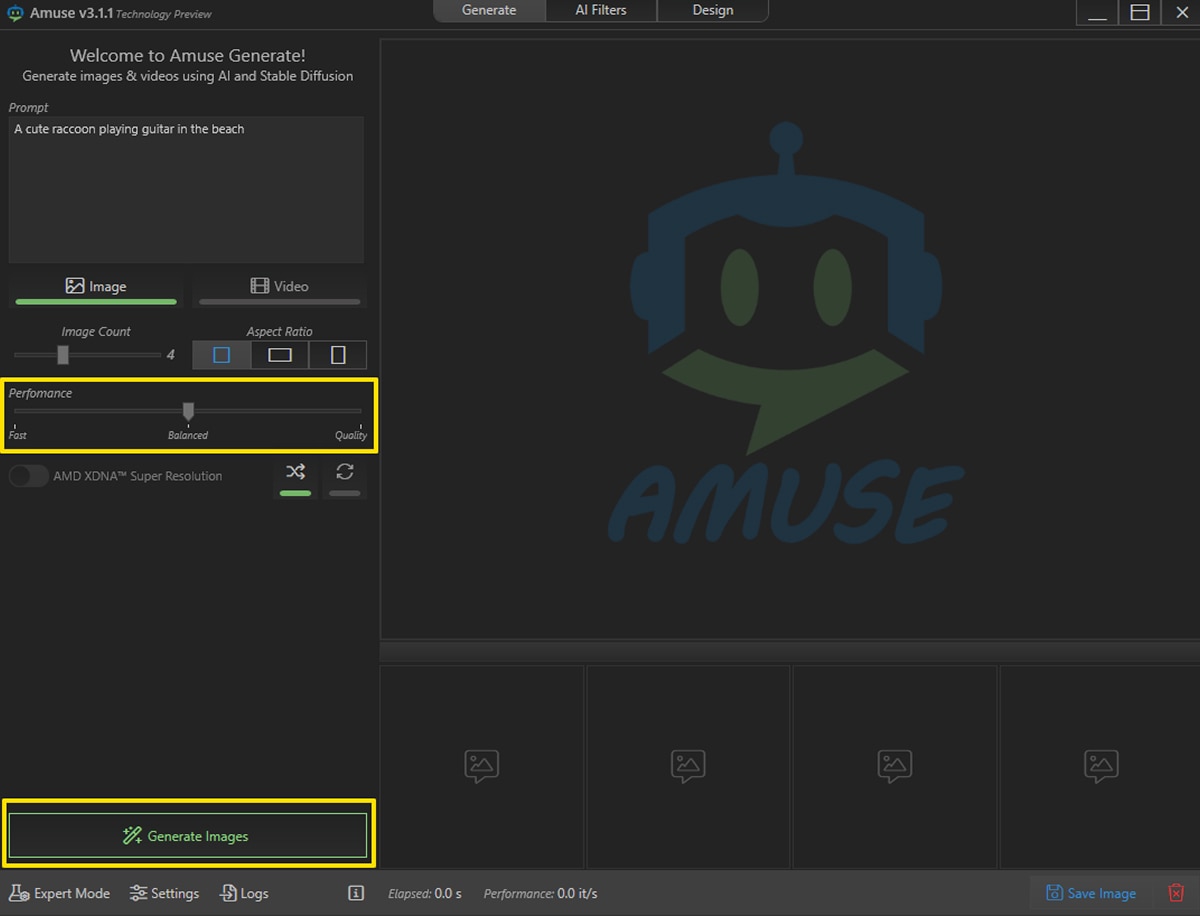Switch to the Design tab
The height and width of the screenshot is (916, 1200).
[x=712, y=10]
